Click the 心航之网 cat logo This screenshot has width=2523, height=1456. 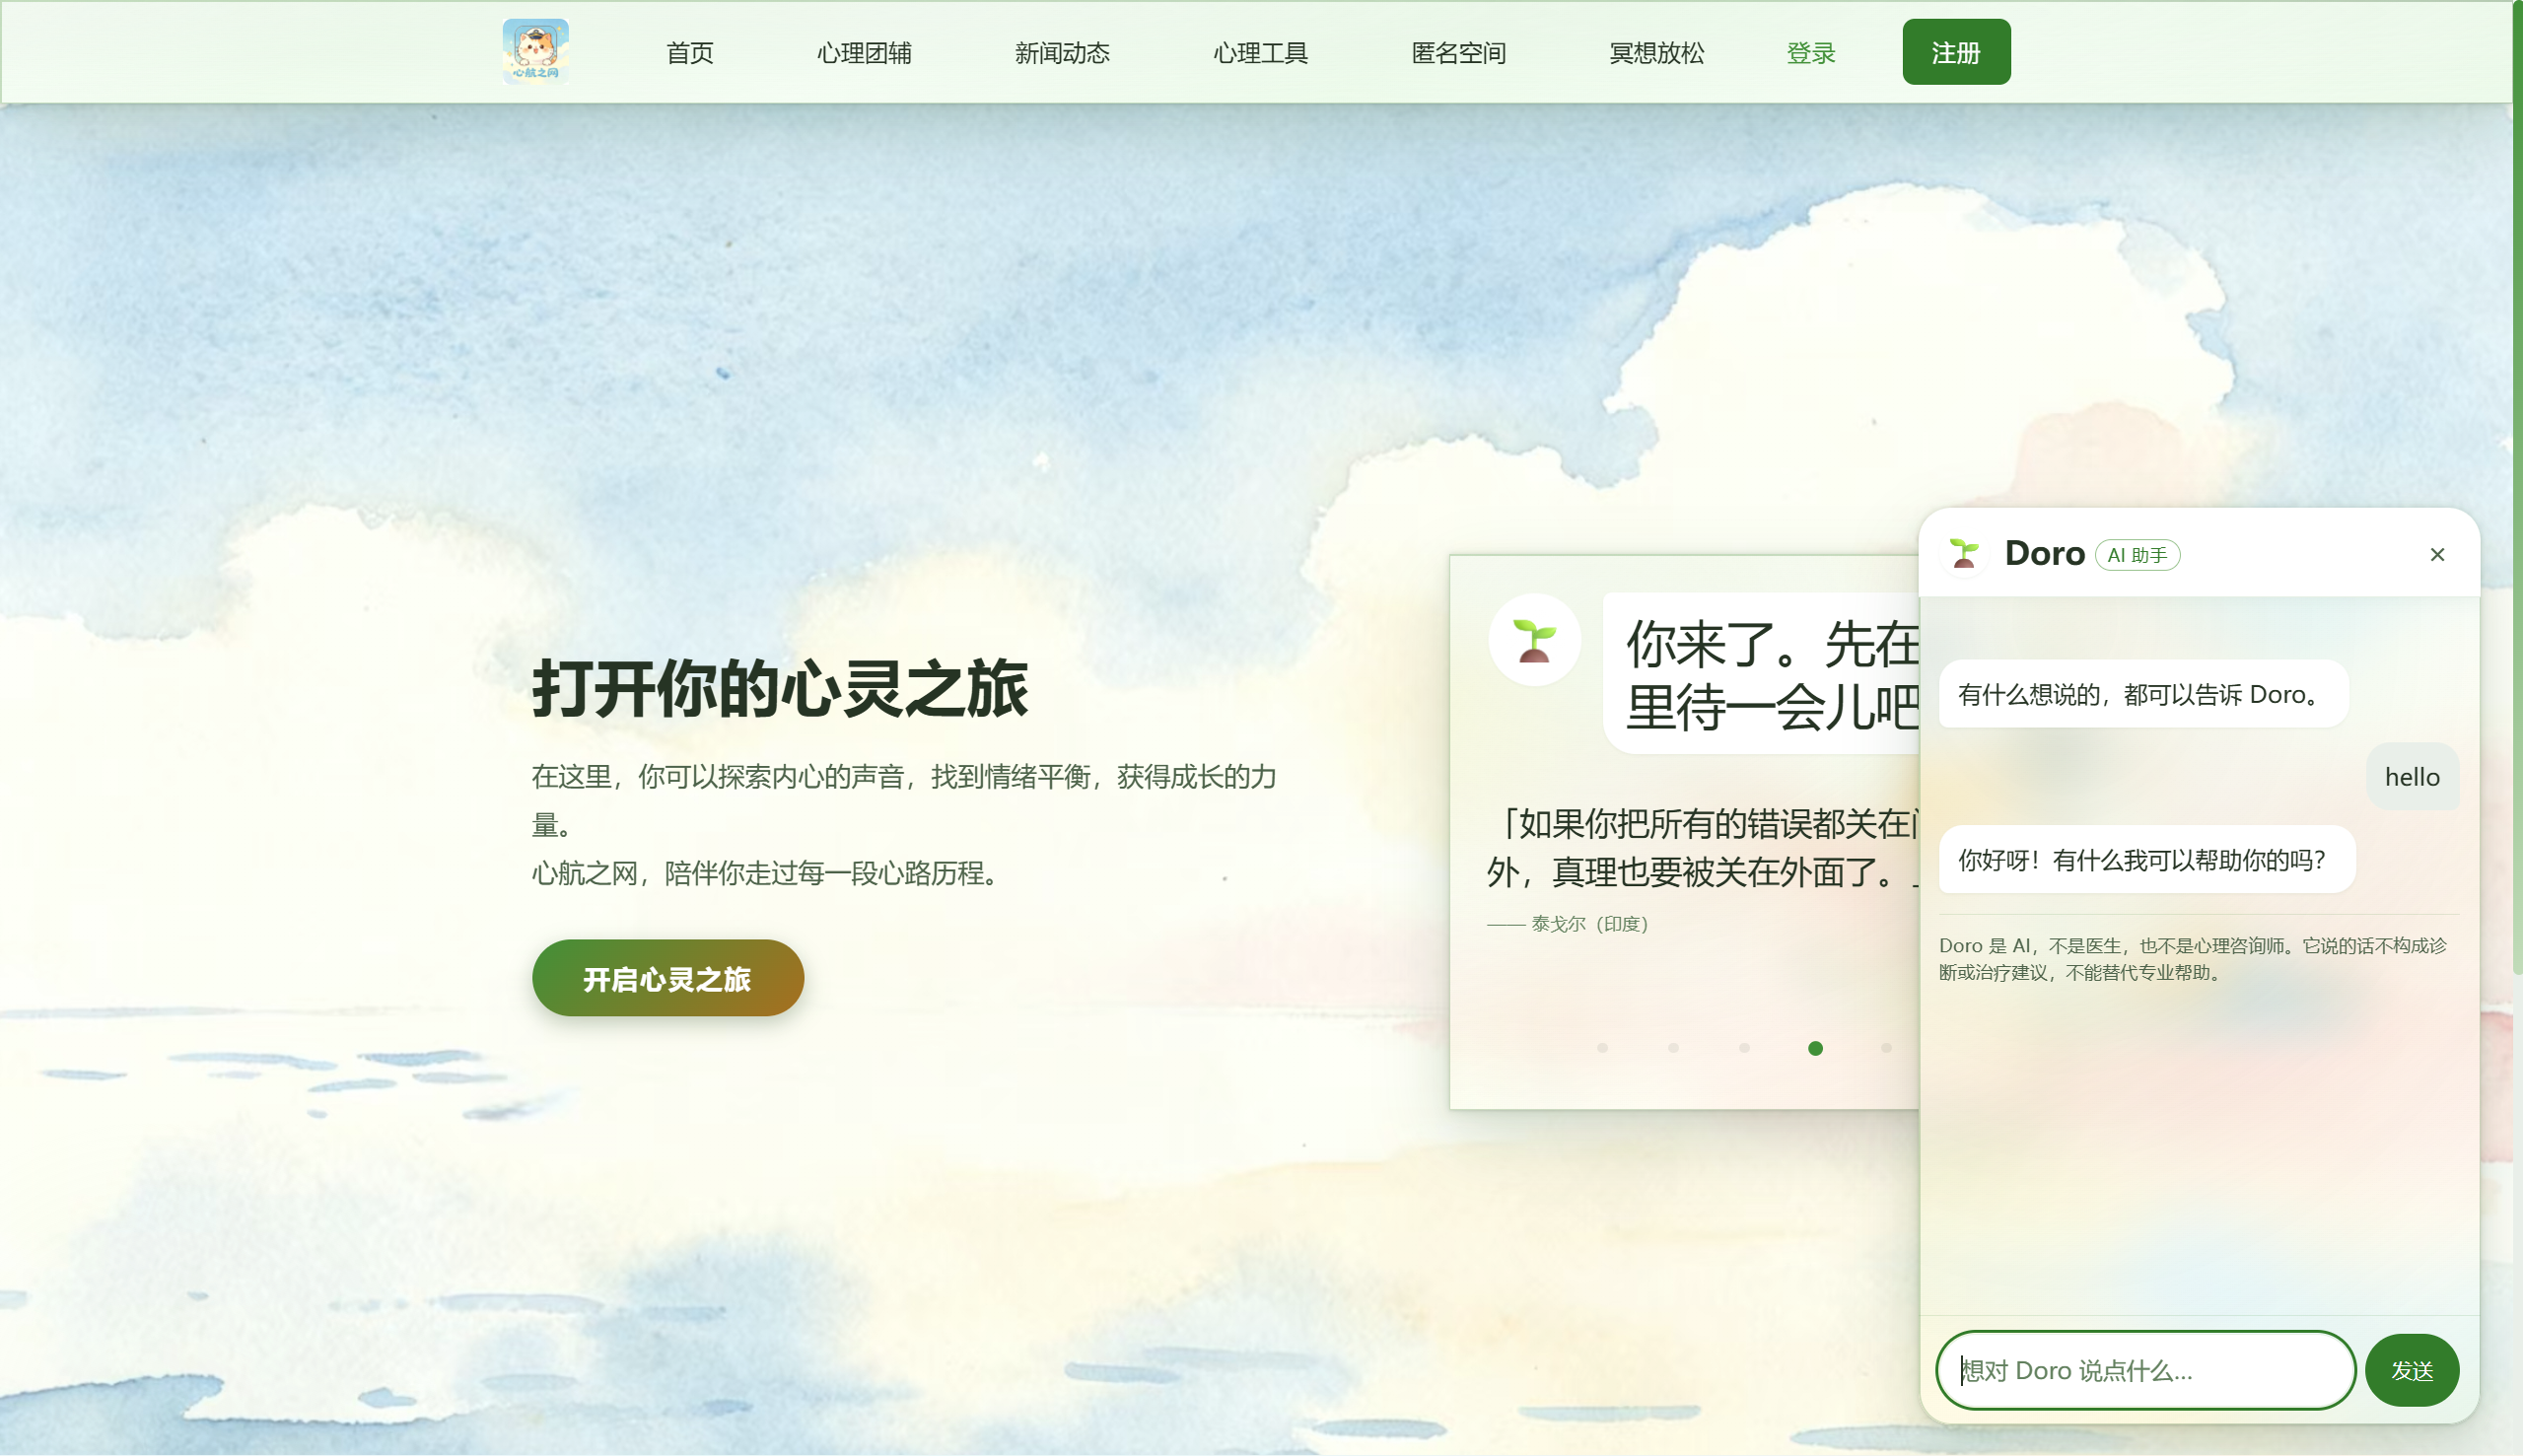[x=536, y=51]
